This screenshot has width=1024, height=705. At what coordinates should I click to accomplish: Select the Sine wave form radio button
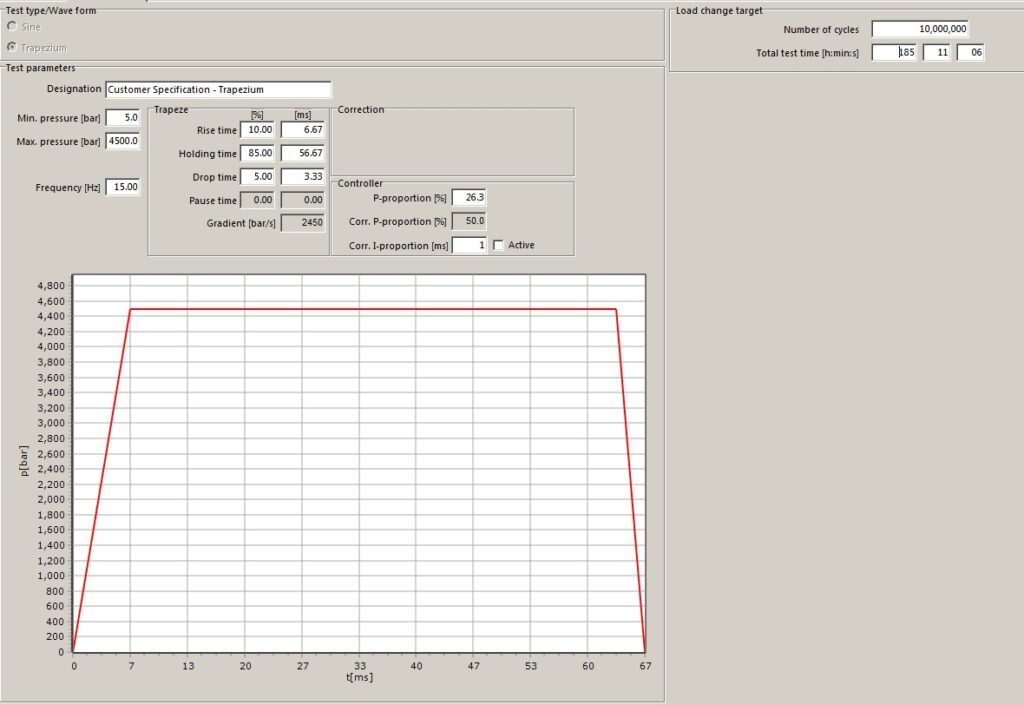click(10, 27)
